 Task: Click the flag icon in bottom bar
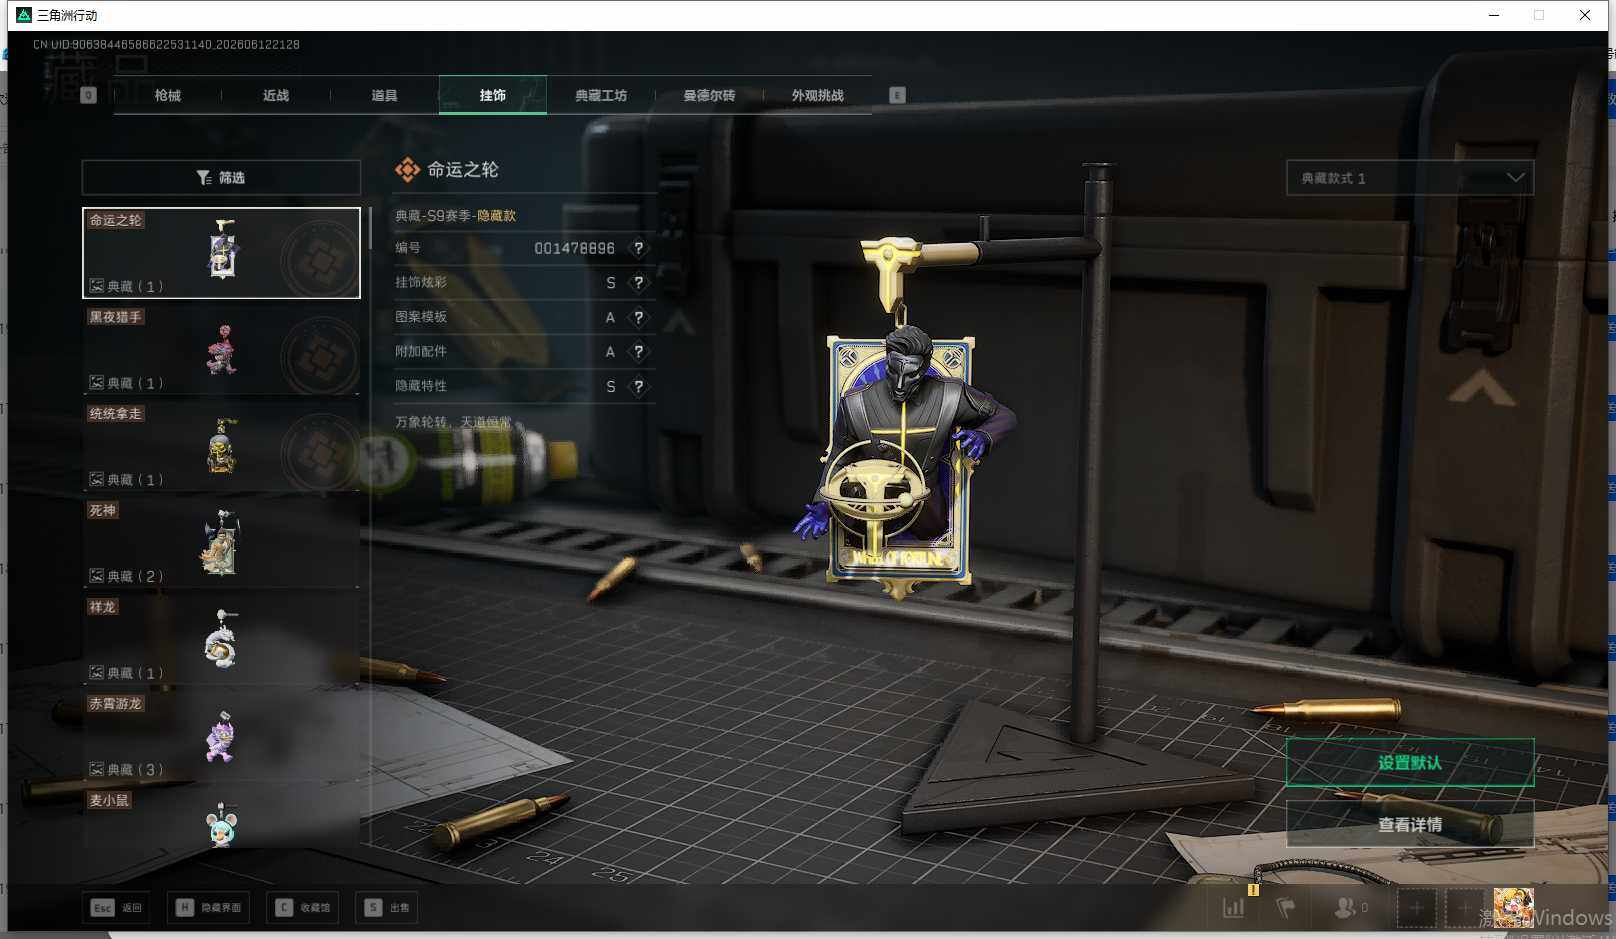click(1287, 907)
